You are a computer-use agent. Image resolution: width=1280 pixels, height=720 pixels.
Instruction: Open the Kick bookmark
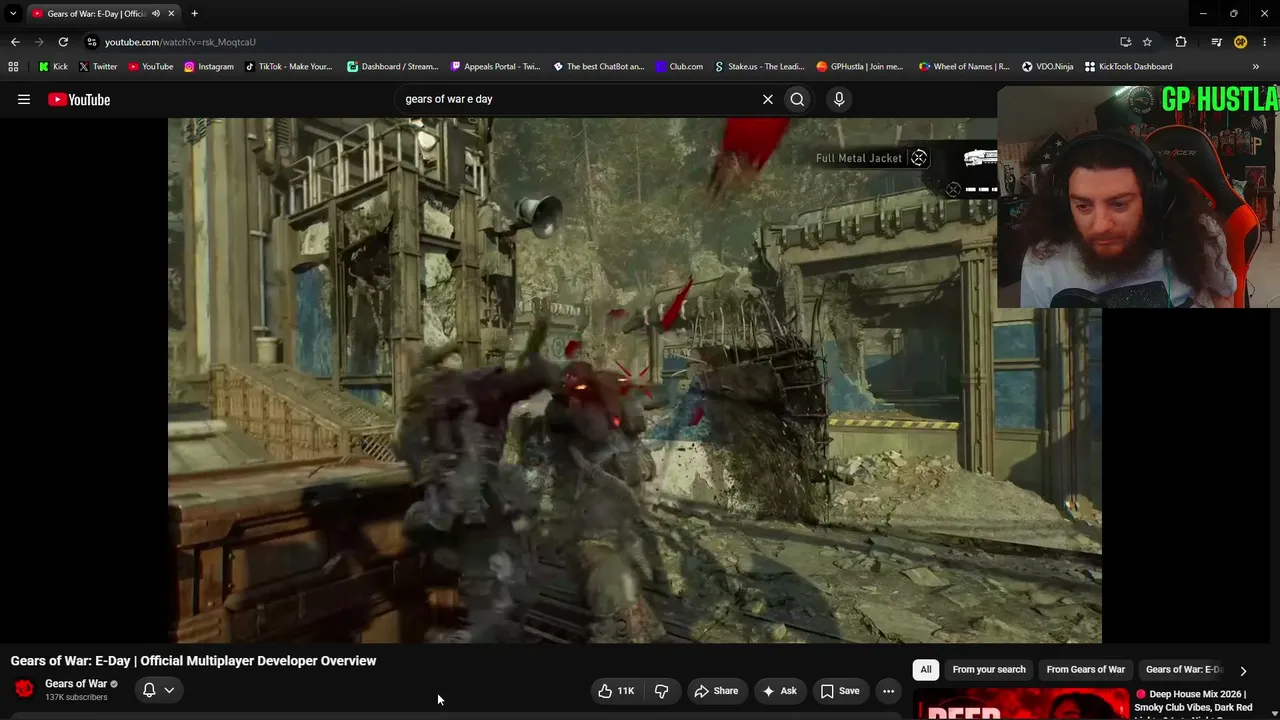pyautogui.click(x=53, y=67)
